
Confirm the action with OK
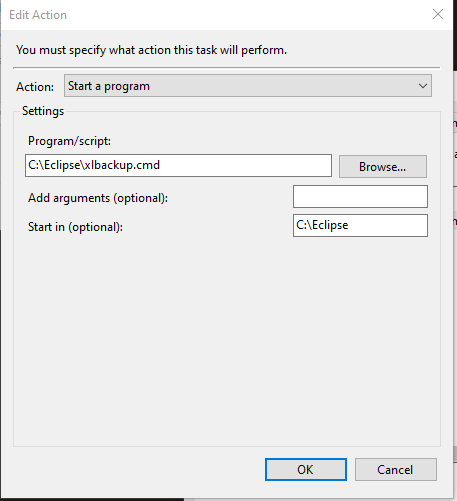306,469
